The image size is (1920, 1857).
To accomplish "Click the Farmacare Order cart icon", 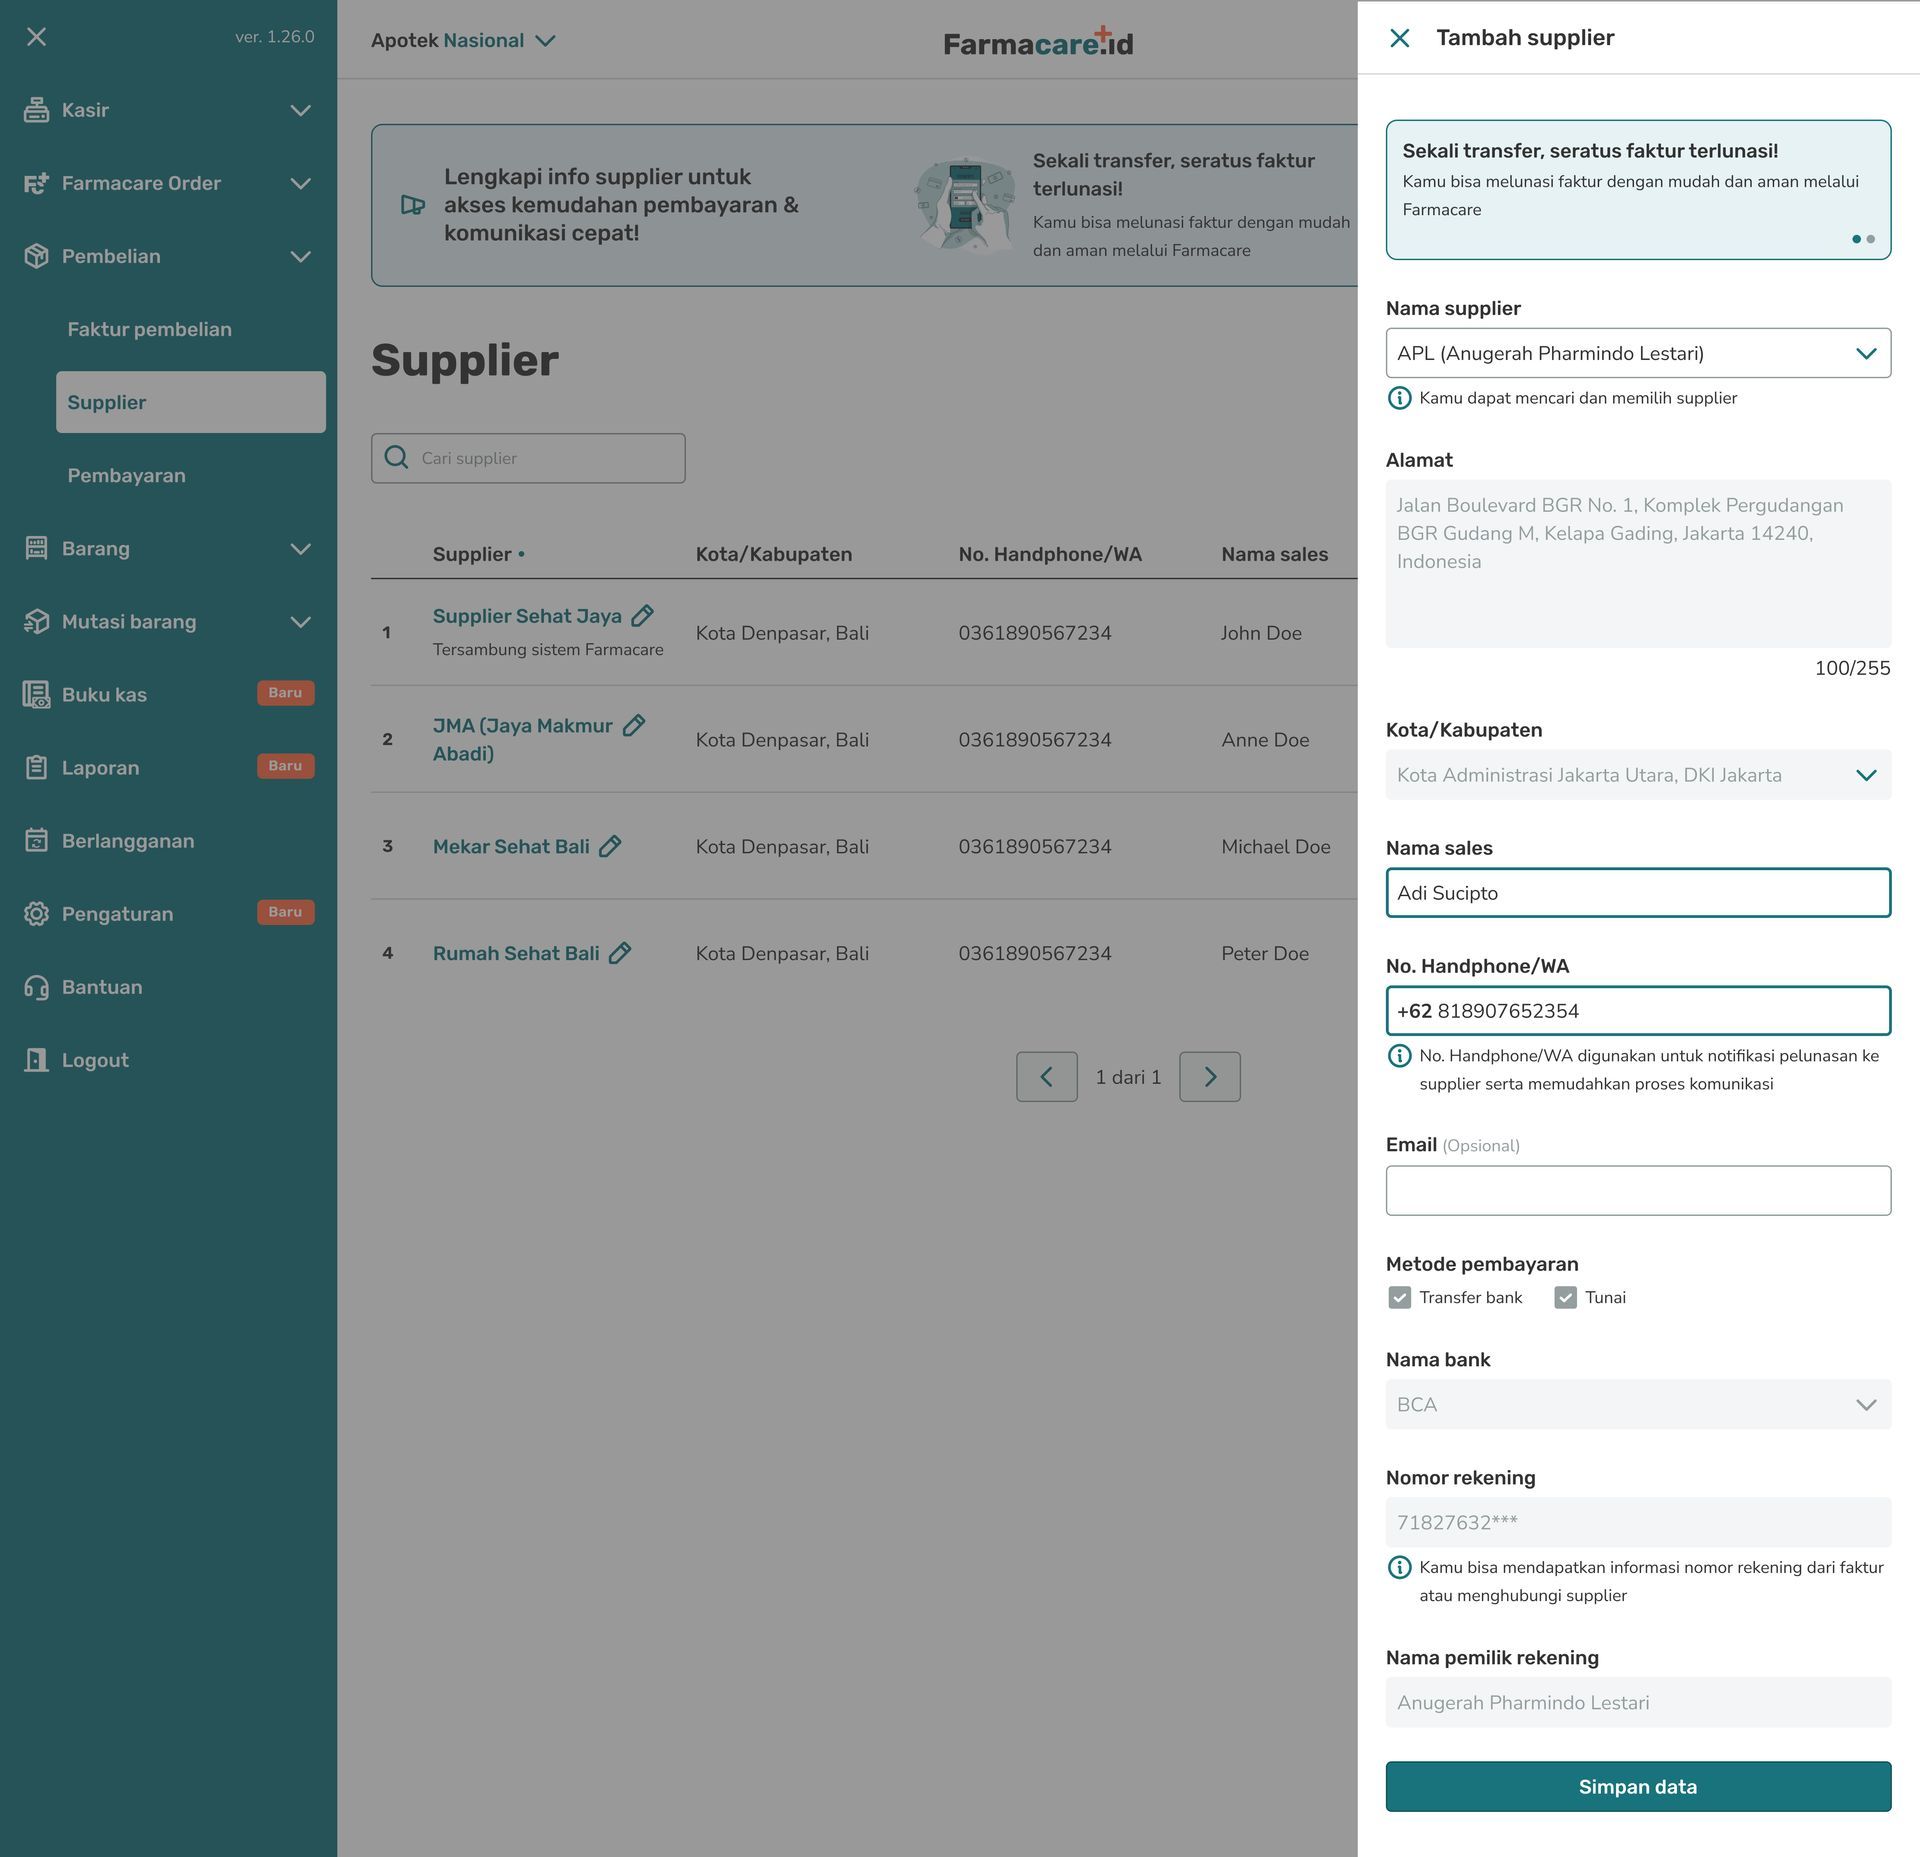I will [36, 183].
